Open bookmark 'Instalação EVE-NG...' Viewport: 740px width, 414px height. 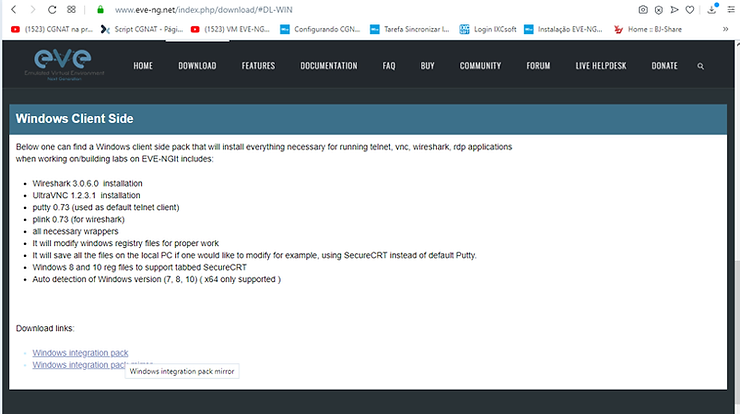(x=563, y=29)
